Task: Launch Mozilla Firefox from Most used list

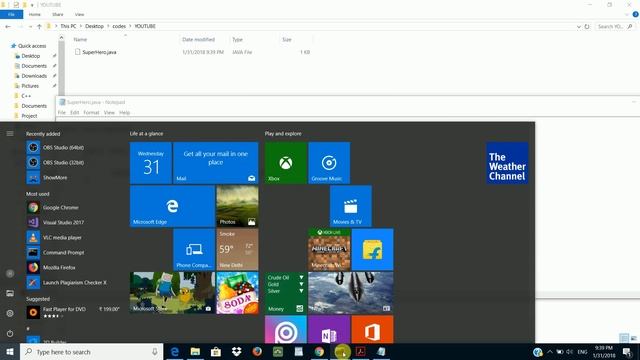Action: [51, 267]
